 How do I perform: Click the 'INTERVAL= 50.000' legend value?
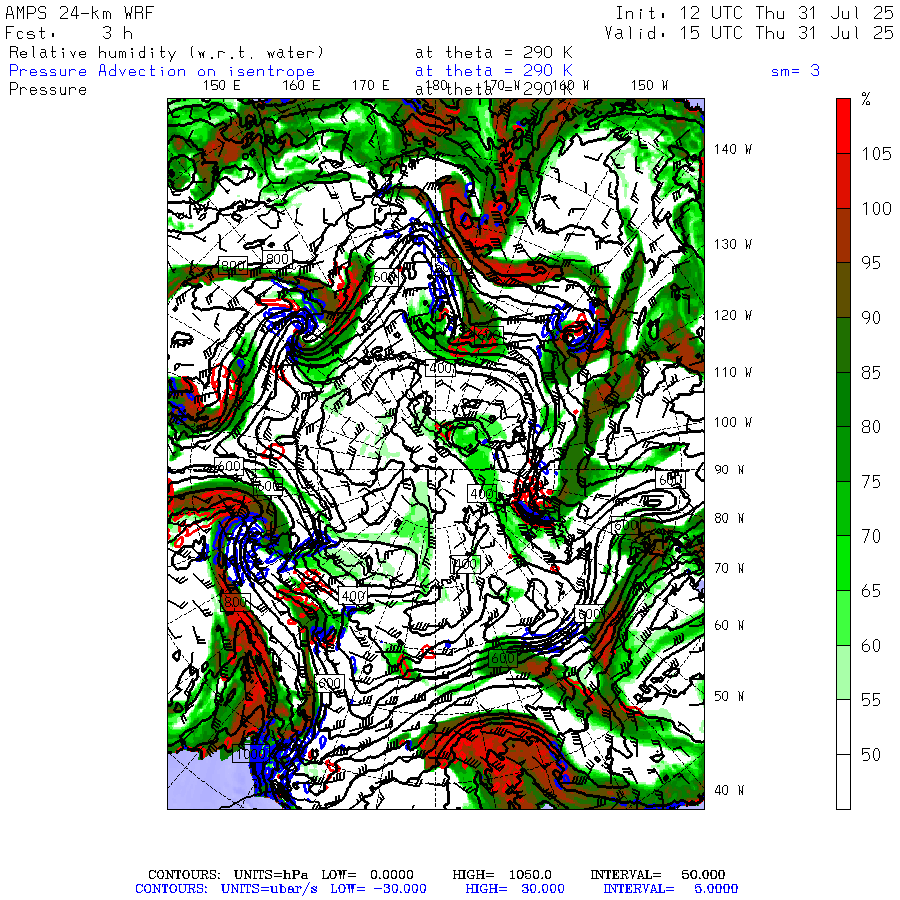tap(658, 875)
